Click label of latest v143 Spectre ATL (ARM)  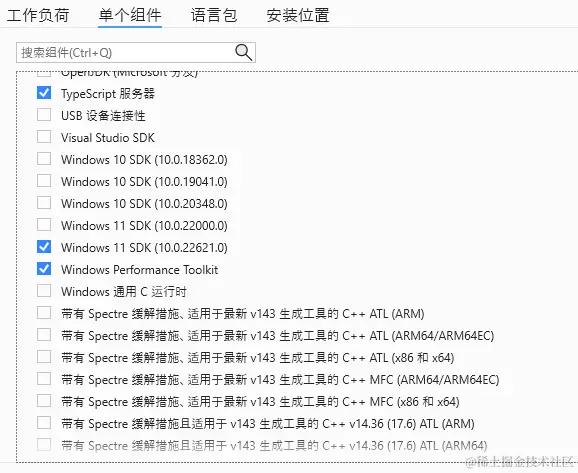pyautogui.click(x=243, y=314)
